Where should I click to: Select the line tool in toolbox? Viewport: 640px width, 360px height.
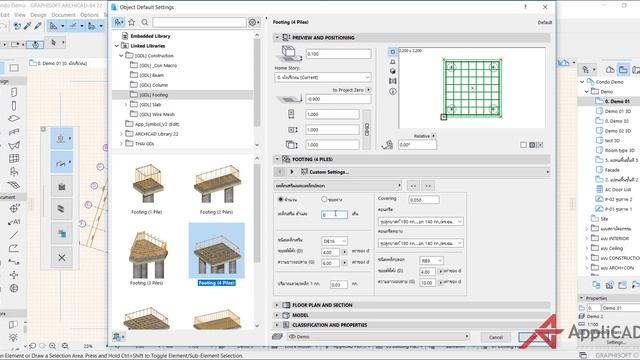click(x=14, y=235)
